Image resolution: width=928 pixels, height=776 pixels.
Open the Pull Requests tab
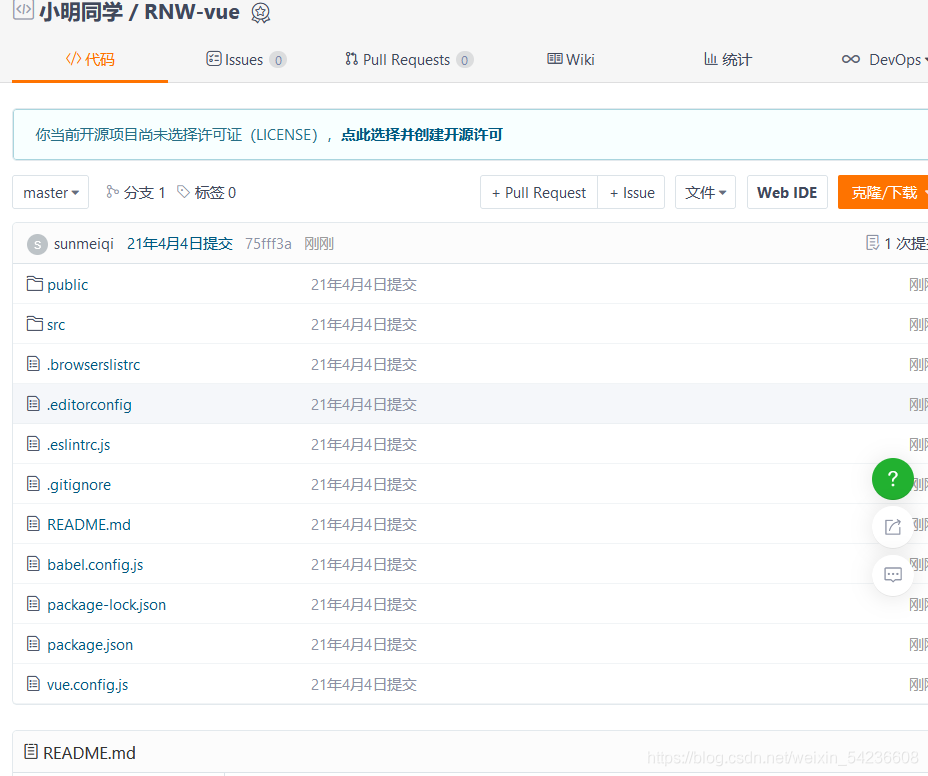coord(409,60)
